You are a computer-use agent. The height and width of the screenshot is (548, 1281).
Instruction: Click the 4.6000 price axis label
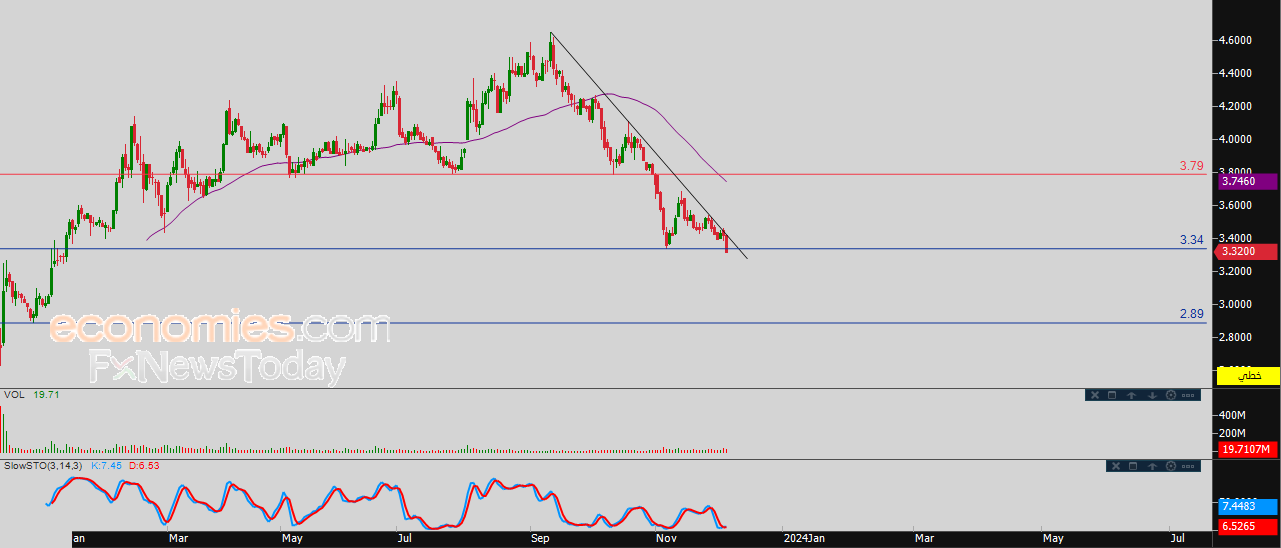(1234, 40)
